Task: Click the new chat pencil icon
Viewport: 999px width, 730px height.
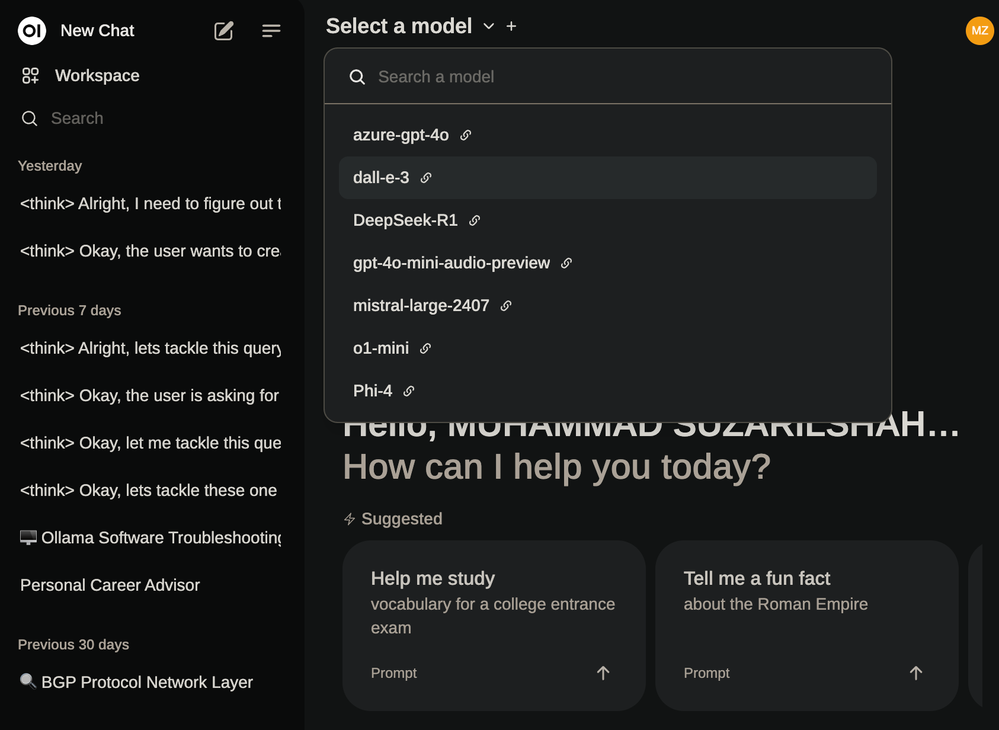Action: click(224, 31)
